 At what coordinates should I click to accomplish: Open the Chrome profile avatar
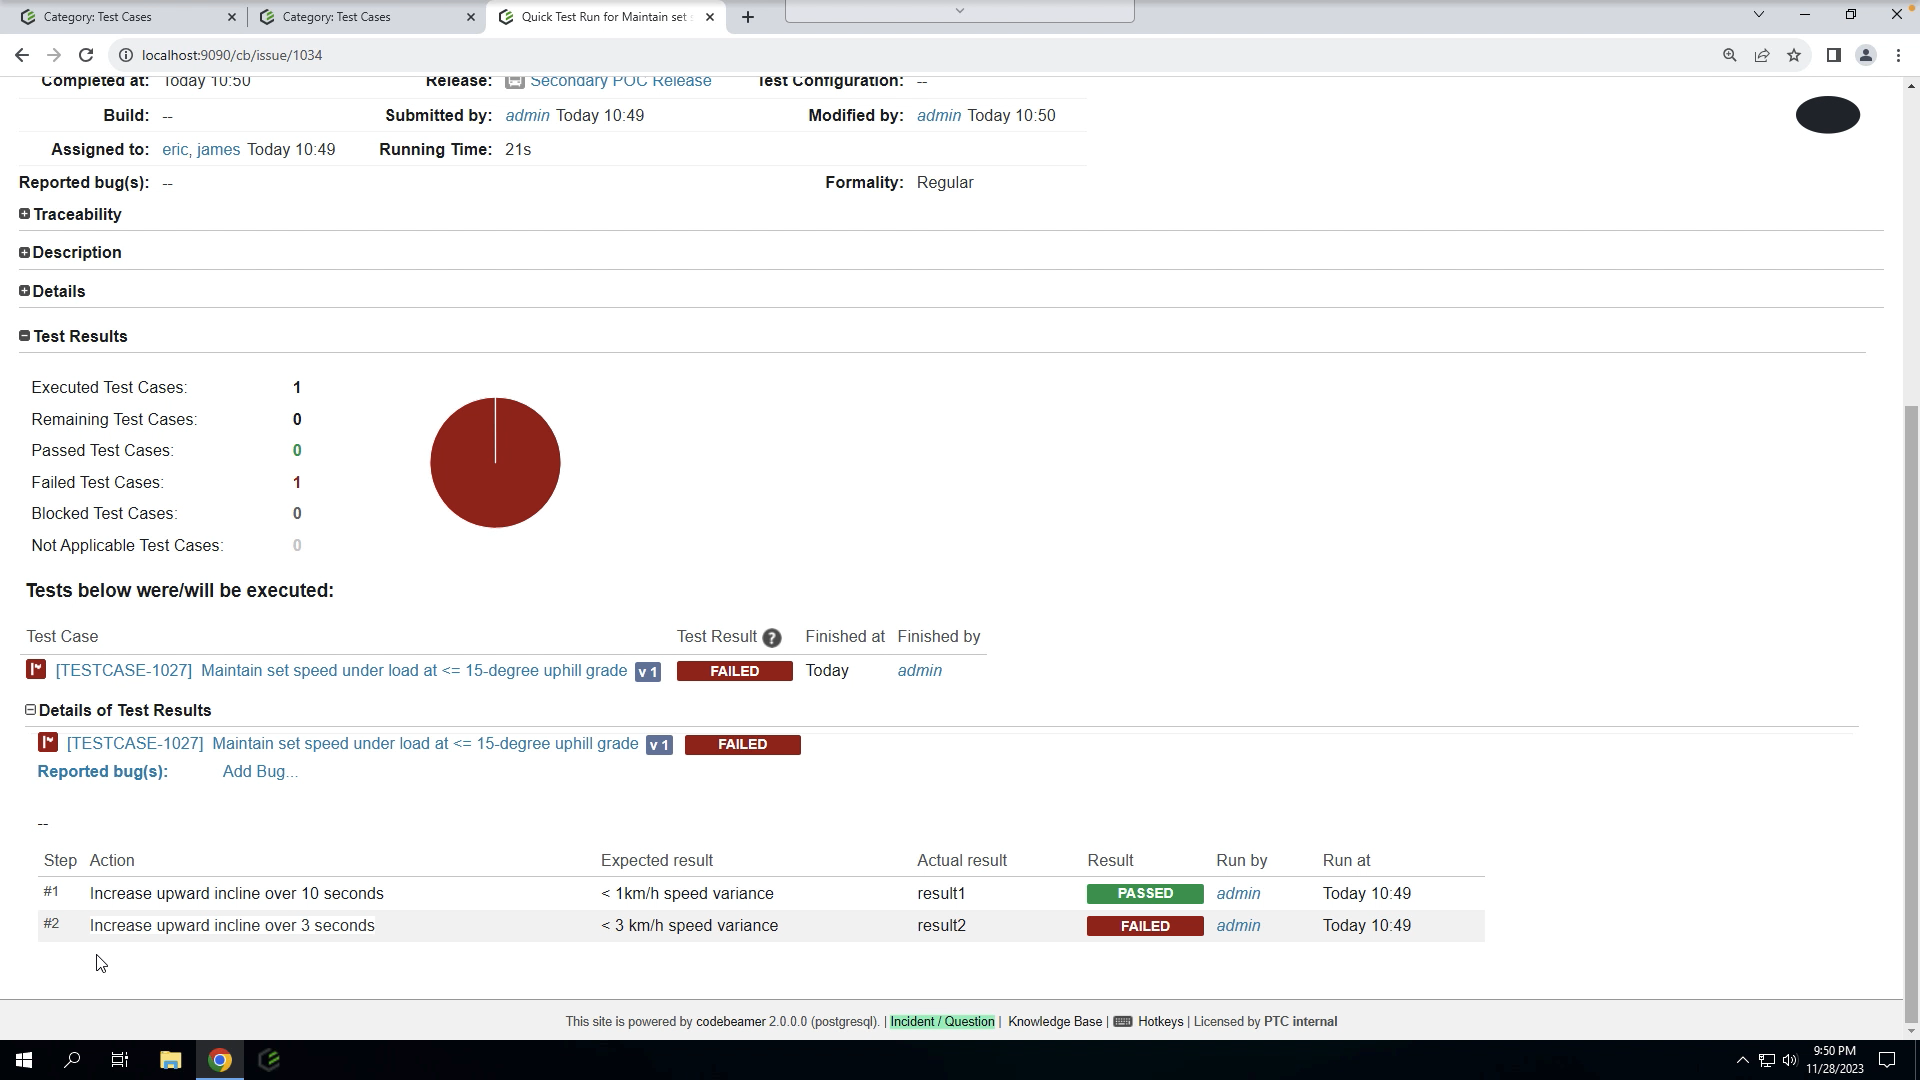pyautogui.click(x=1865, y=55)
